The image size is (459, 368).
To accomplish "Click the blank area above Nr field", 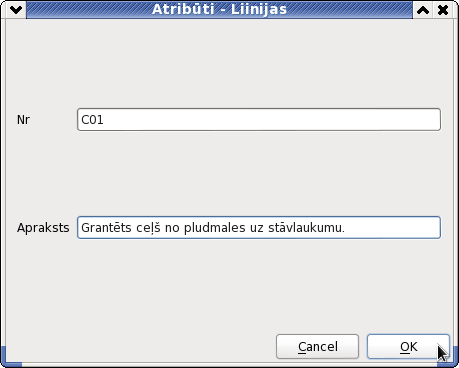I will pos(229,63).
